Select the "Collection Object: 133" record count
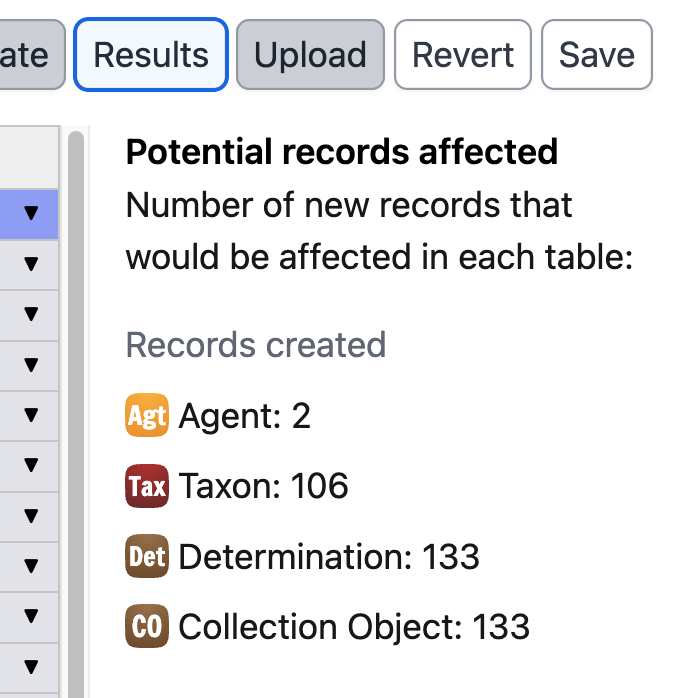The width and height of the screenshot is (676, 698). (354, 627)
